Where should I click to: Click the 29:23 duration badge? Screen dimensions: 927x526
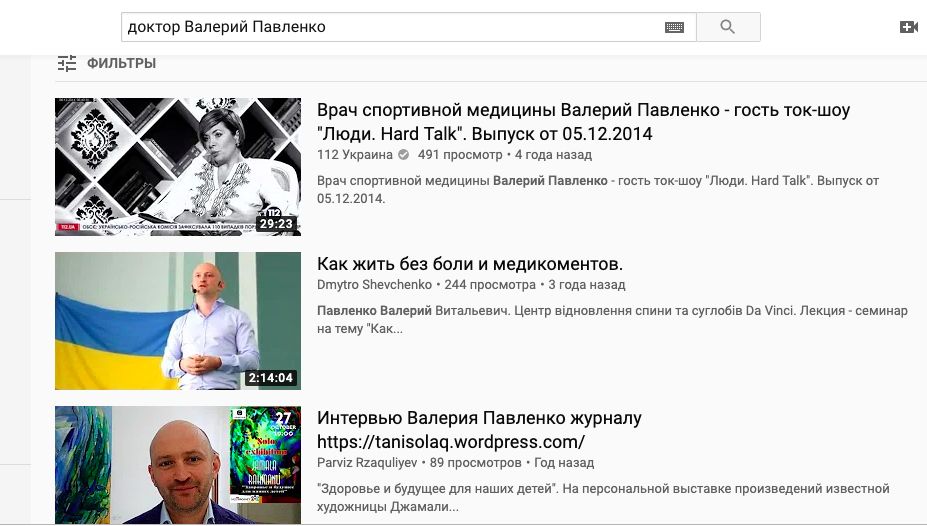(x=276, y=224)
